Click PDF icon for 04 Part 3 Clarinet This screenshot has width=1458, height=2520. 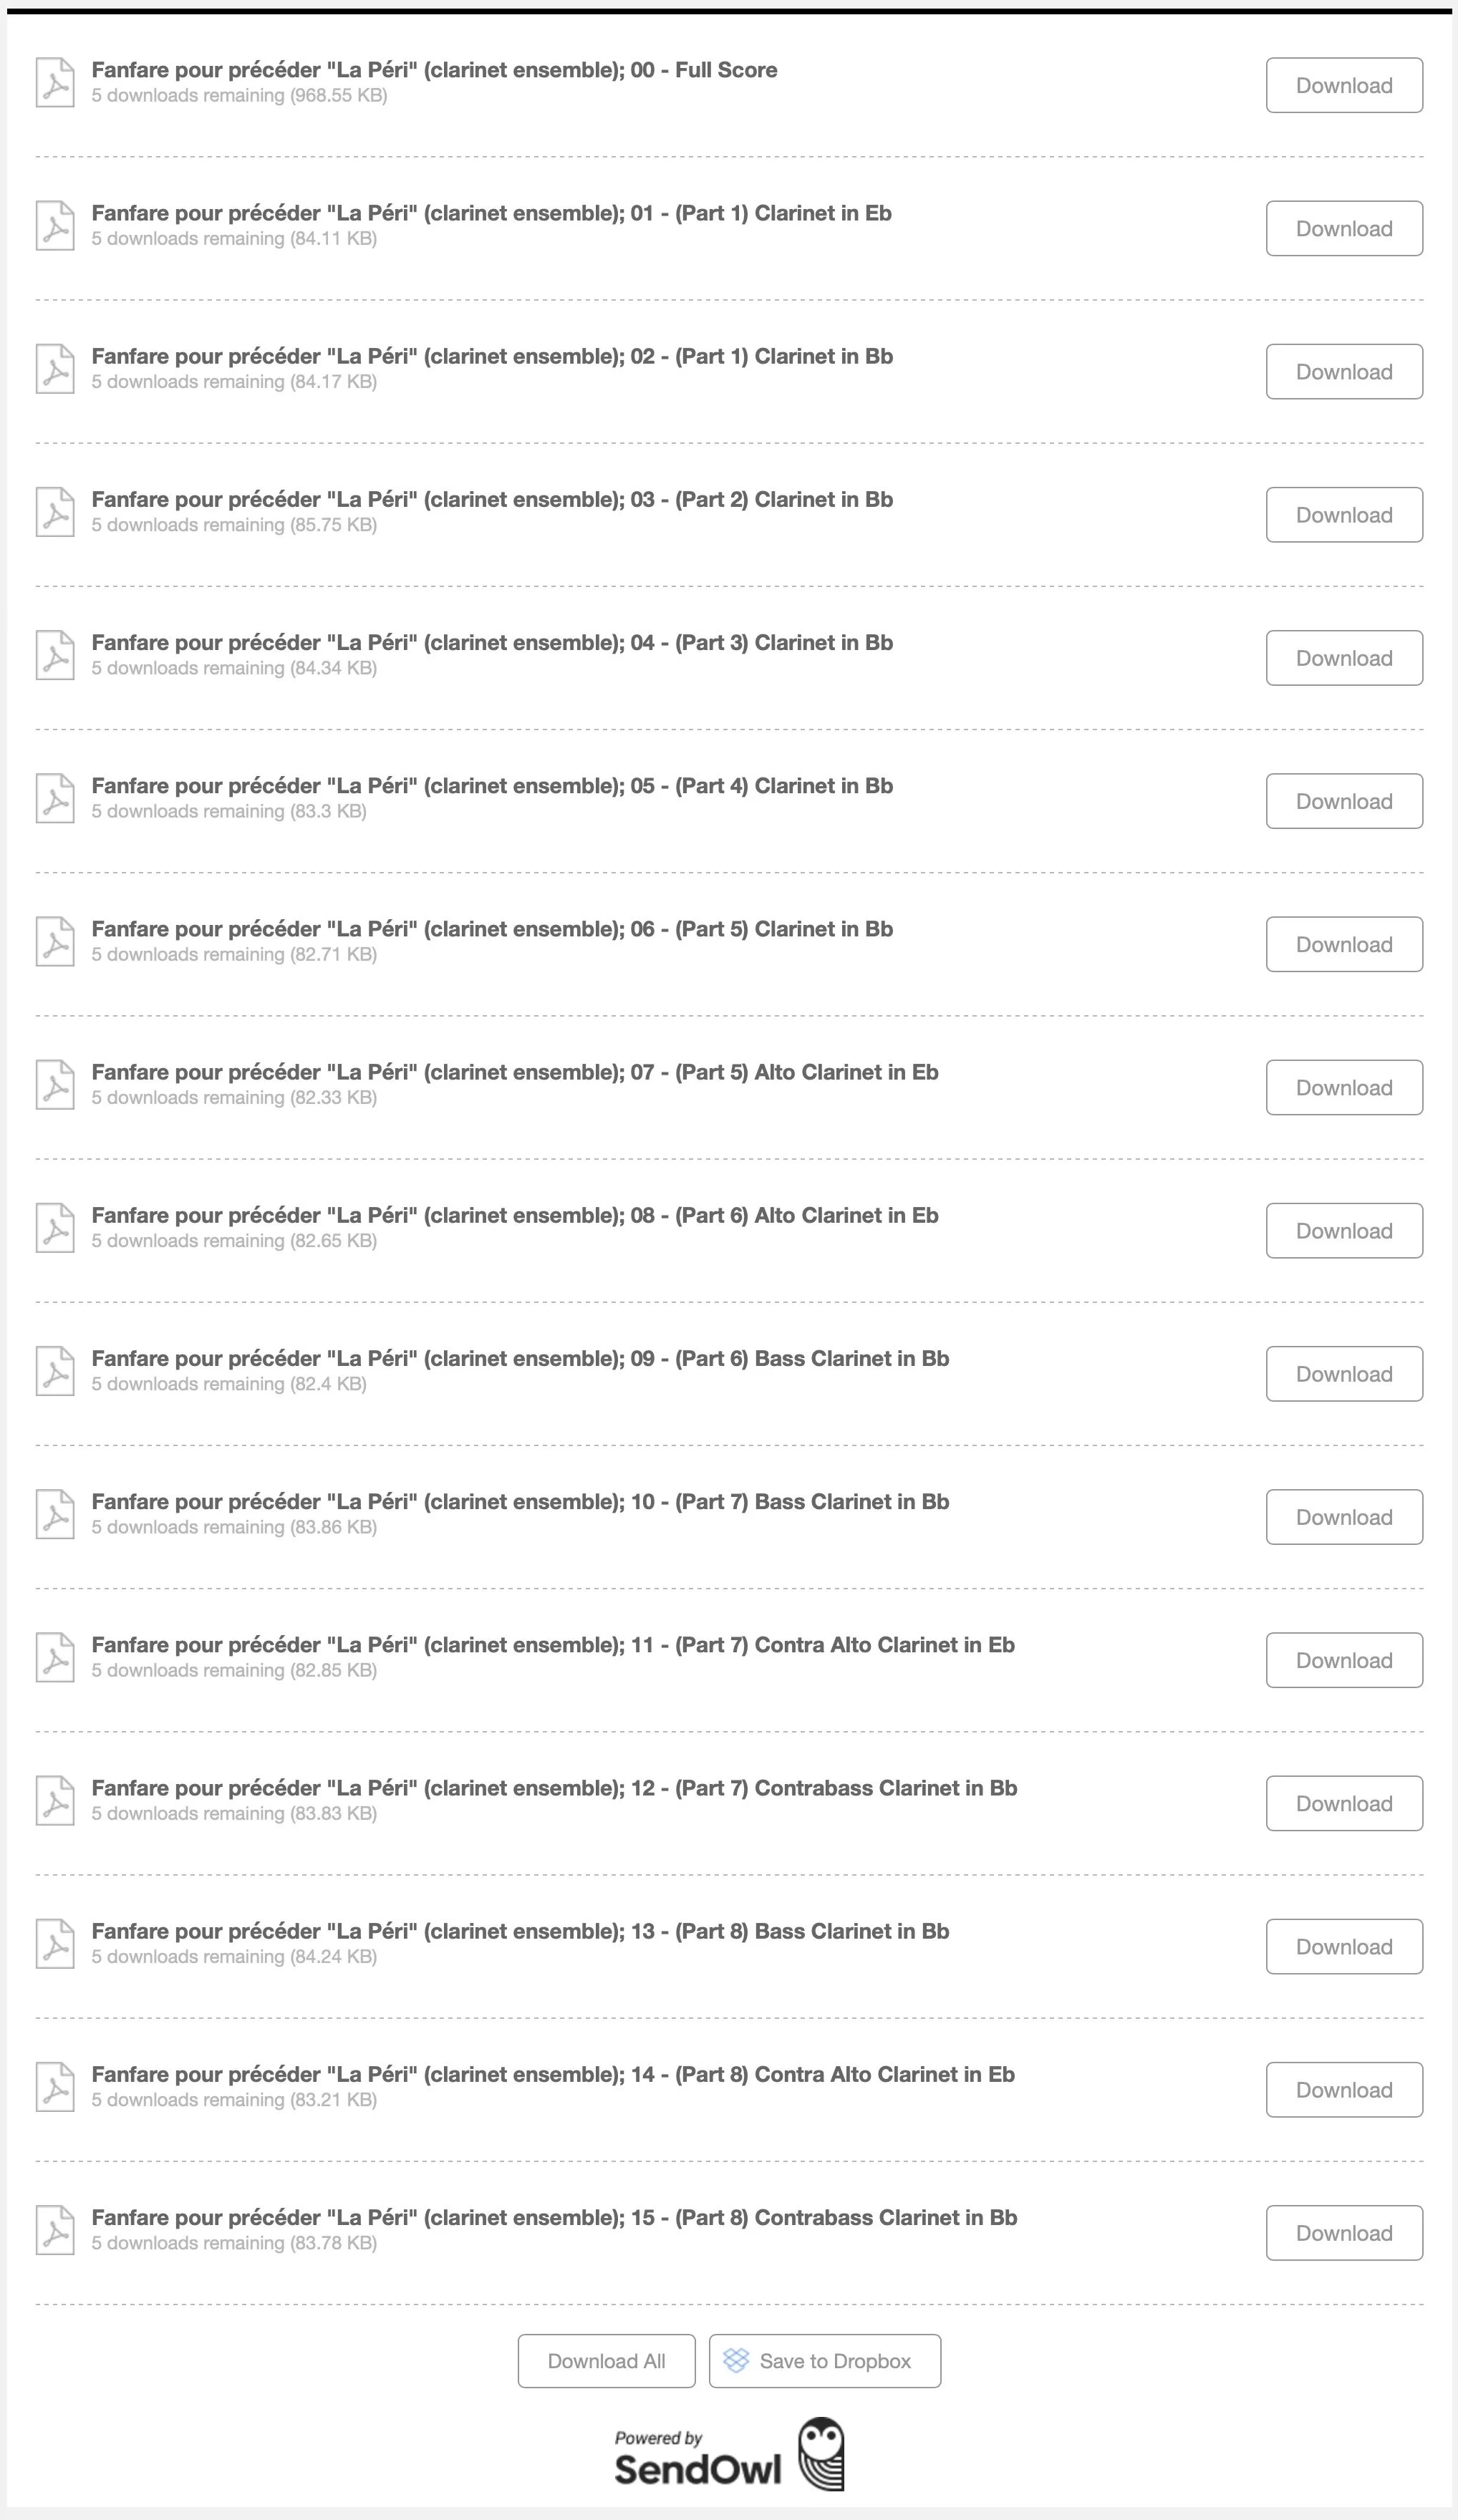click(55, 655)
